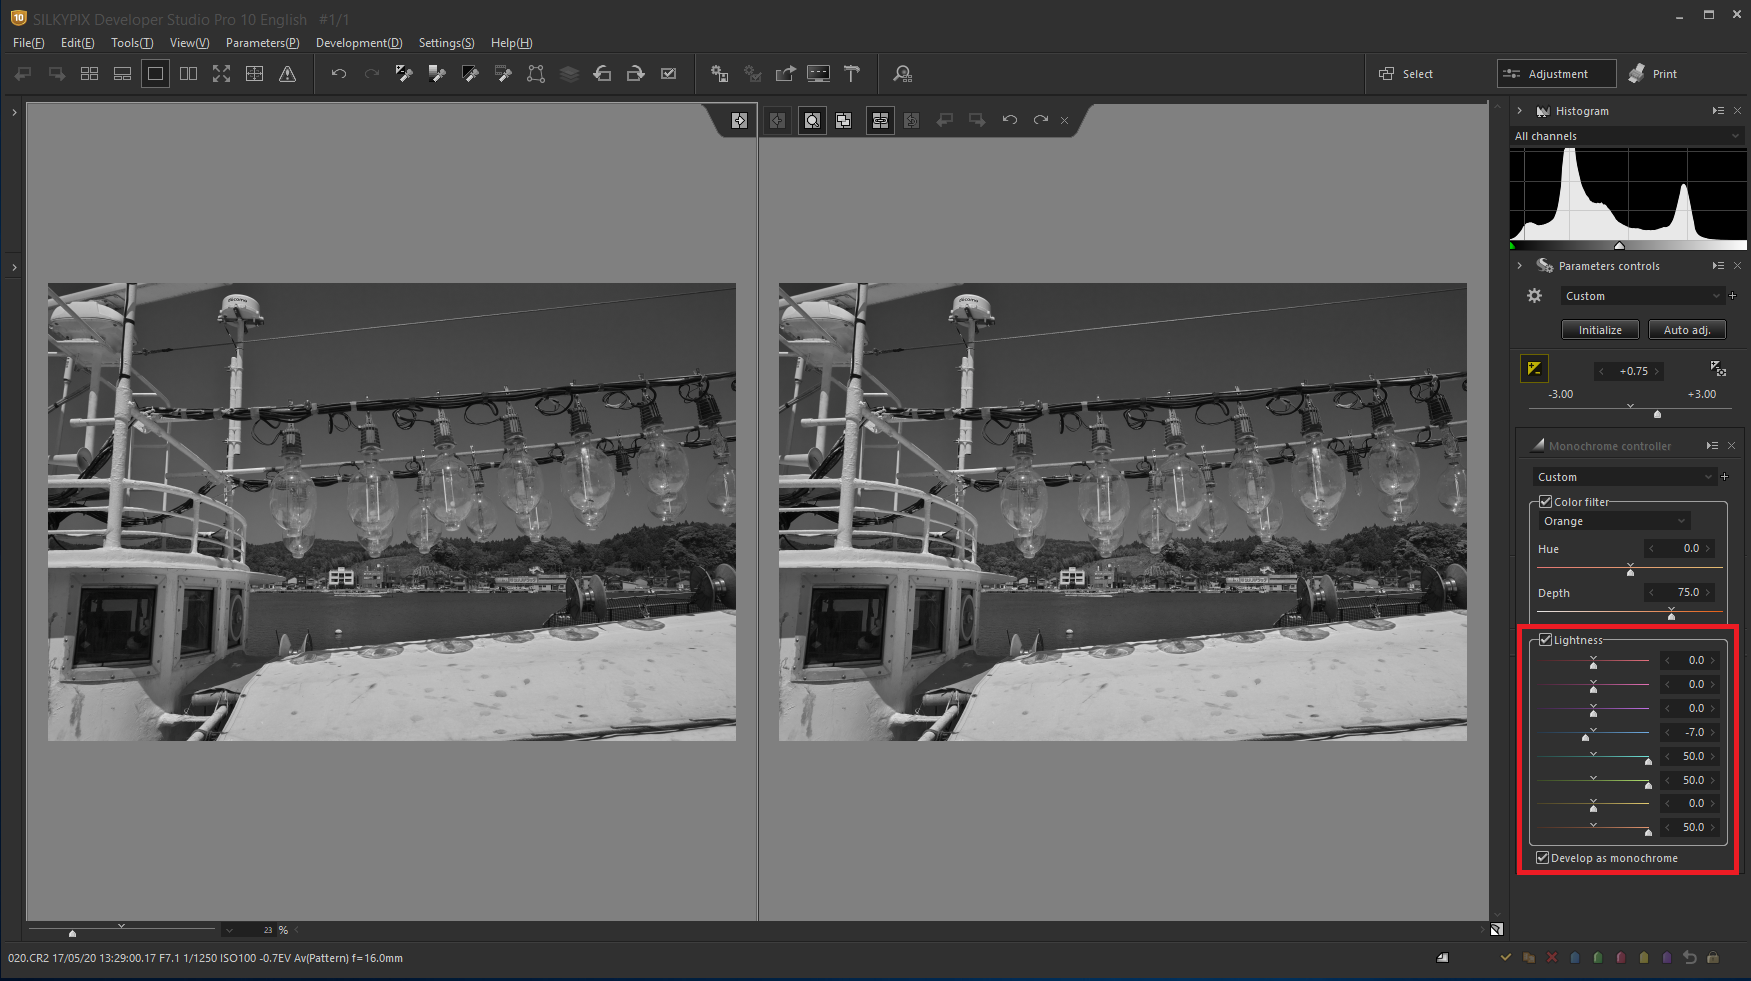This screenshot has width=1751, height=981.
Task: Open the Tools menu
Action: tap(132, 43)
